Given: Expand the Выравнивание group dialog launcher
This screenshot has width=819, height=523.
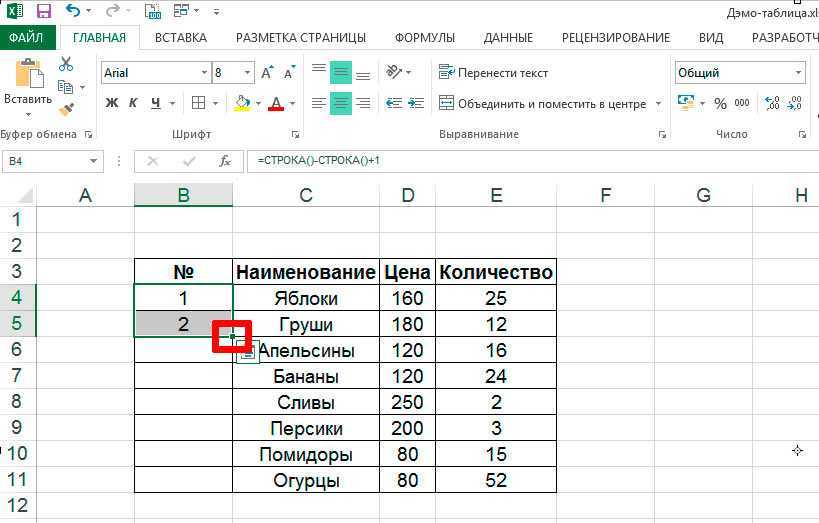Looking at the screenshot, I should point(662,135).
